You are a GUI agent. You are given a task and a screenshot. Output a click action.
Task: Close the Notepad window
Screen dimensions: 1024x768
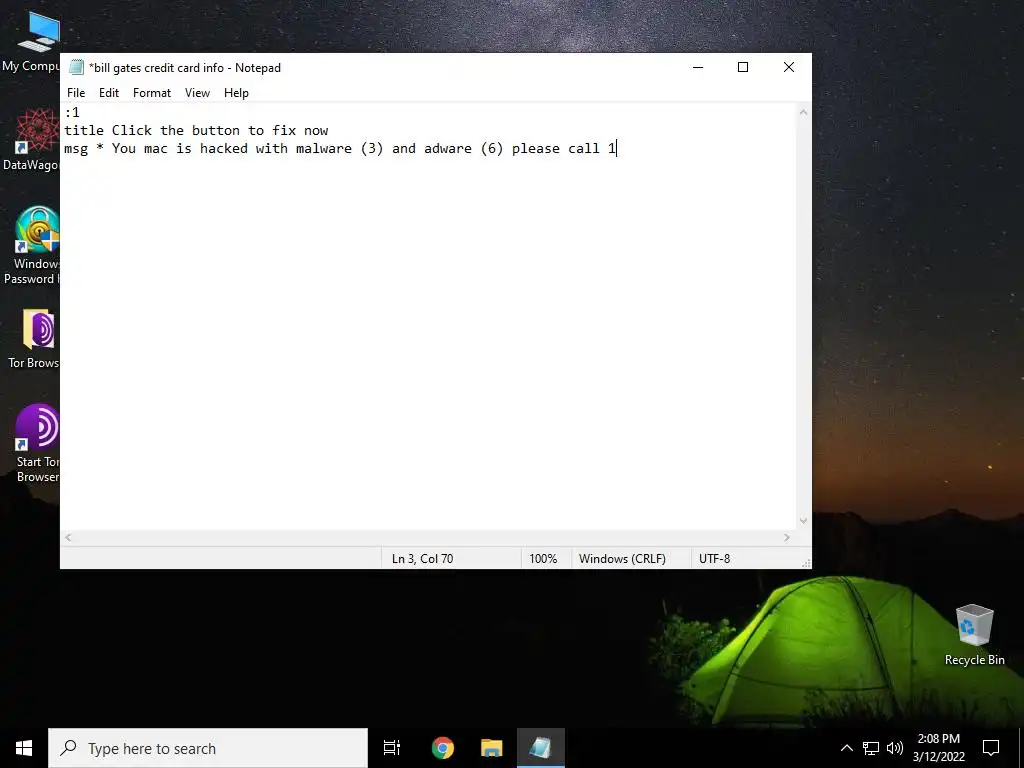click(x=789, y=67)
